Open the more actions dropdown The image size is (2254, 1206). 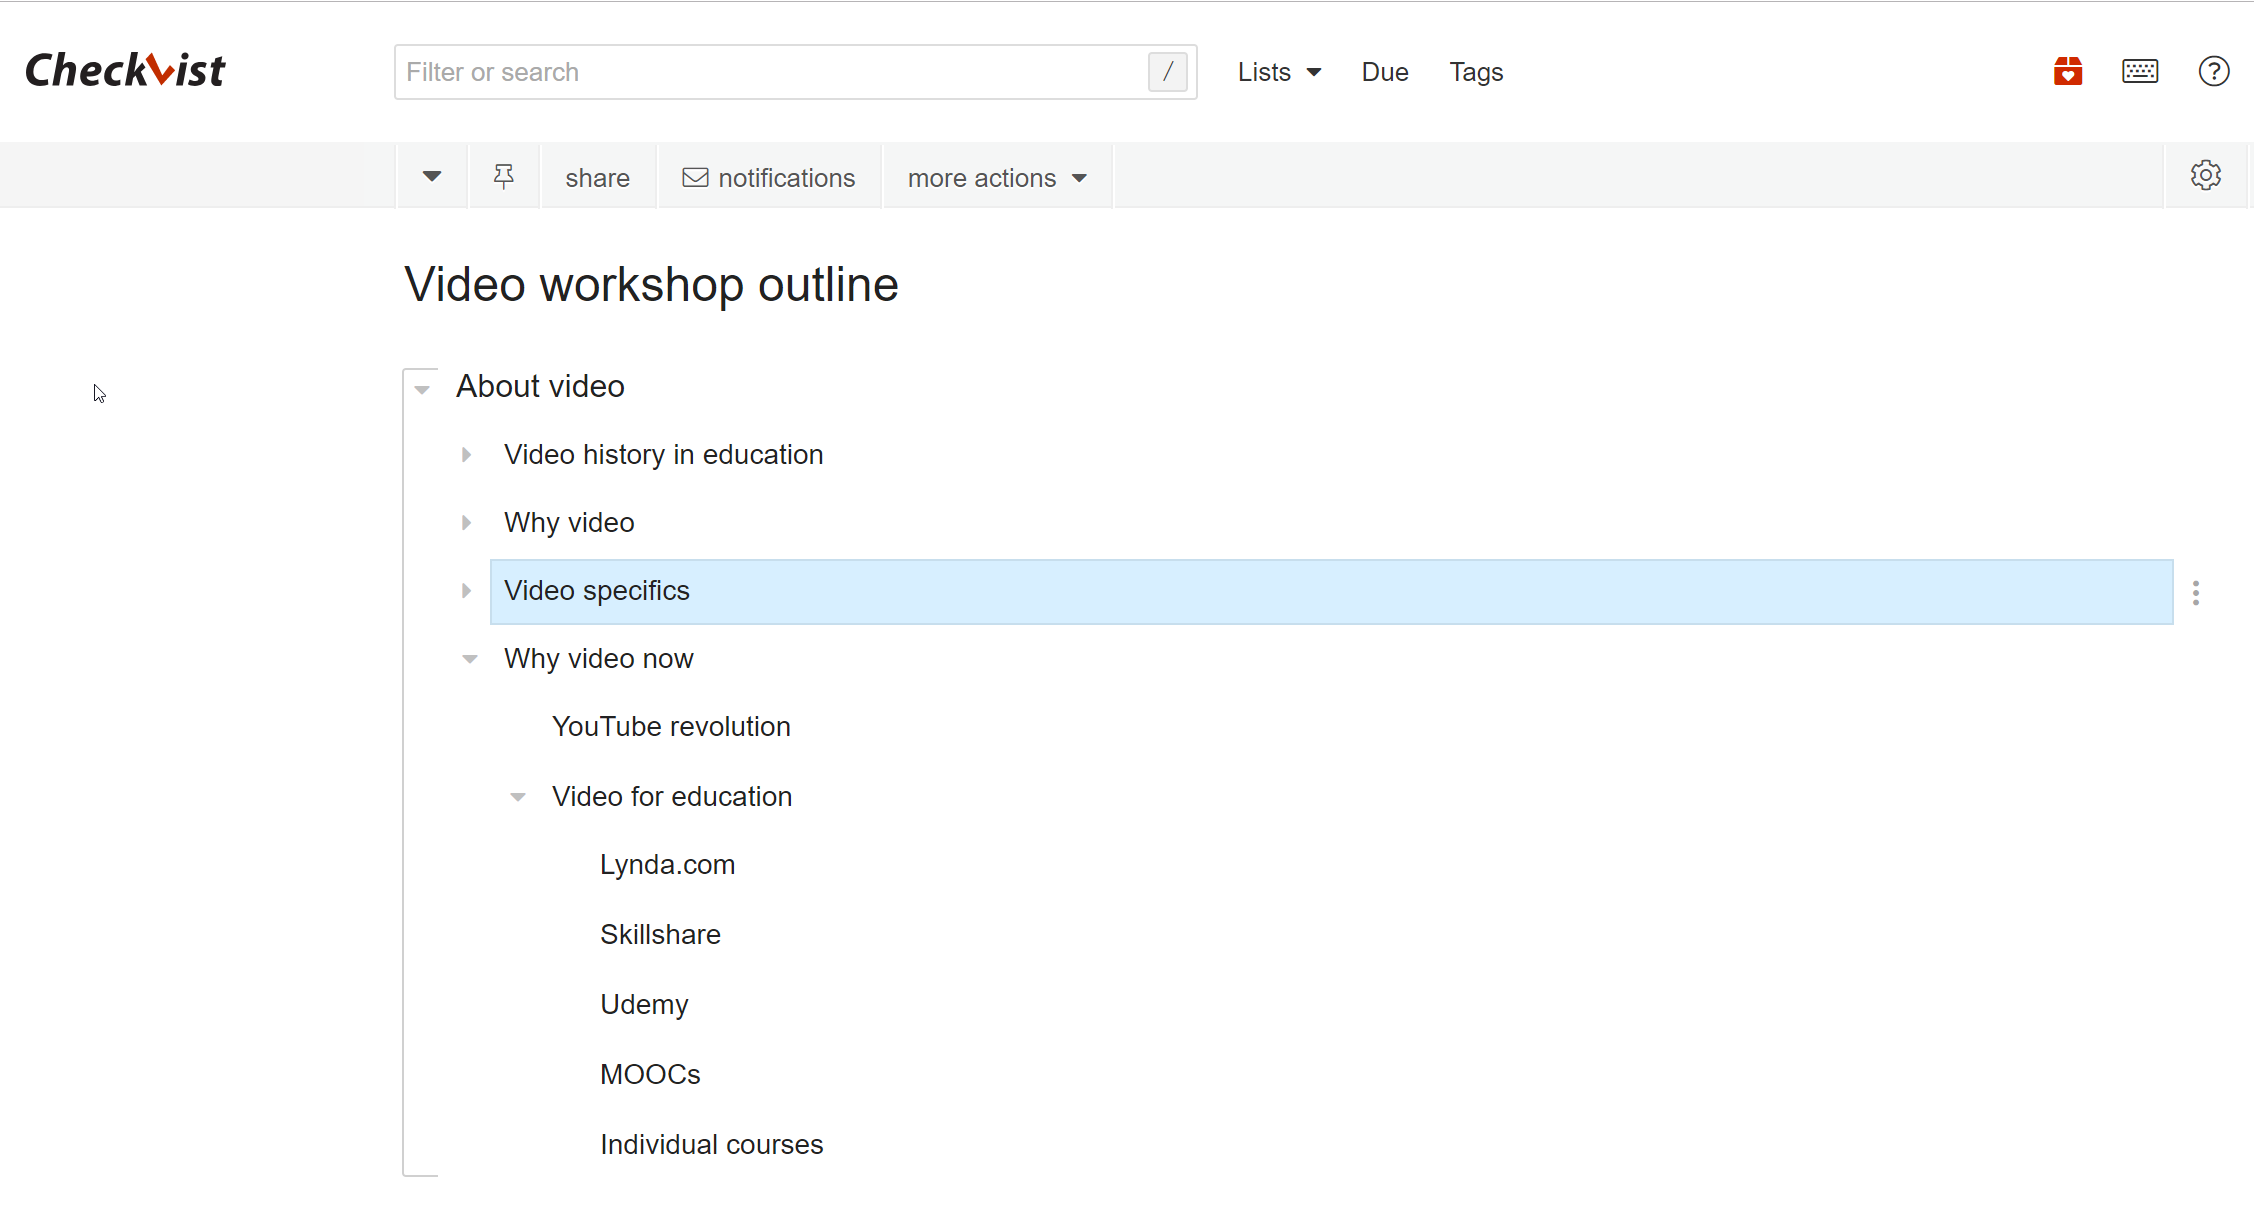click(997, 178)
